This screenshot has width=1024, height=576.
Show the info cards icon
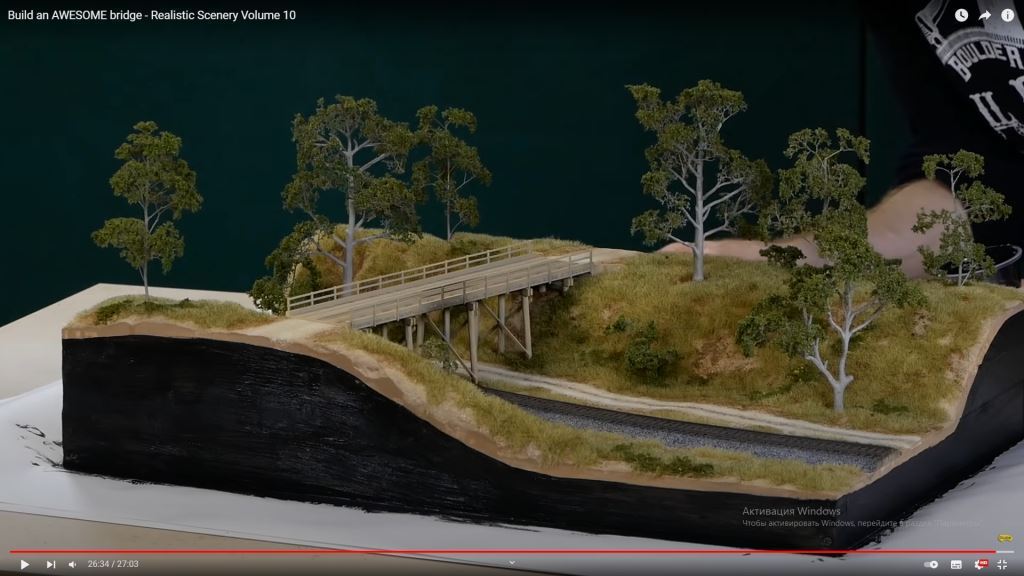pyautogui.click(x=1007, y=15)
